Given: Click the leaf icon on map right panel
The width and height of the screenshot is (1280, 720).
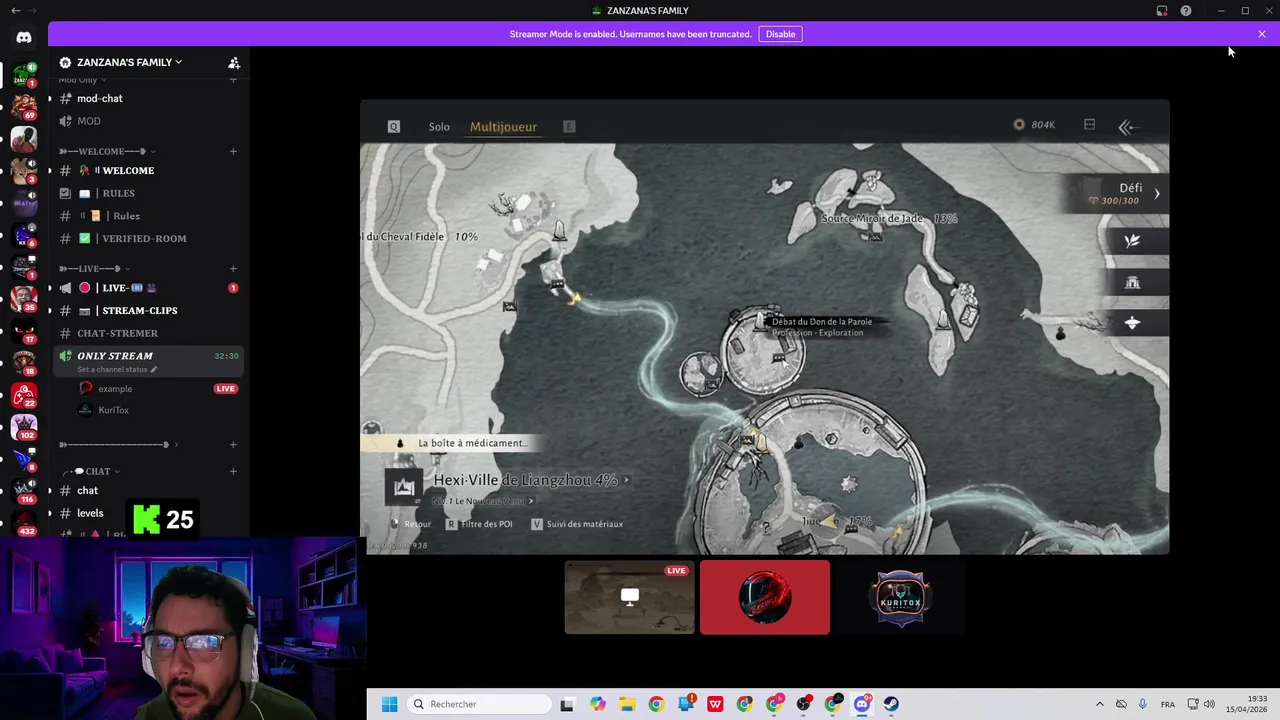Looking at the screenshot, I should [1132, 241].
